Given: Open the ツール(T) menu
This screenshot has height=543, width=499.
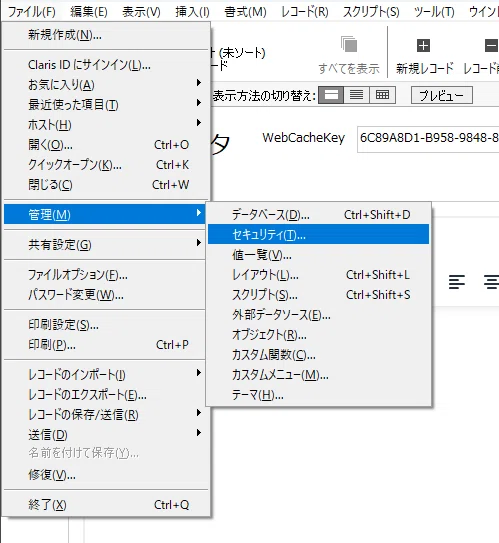Looking at the screenshot, I should pyautogui.click(x=434, y=12).
